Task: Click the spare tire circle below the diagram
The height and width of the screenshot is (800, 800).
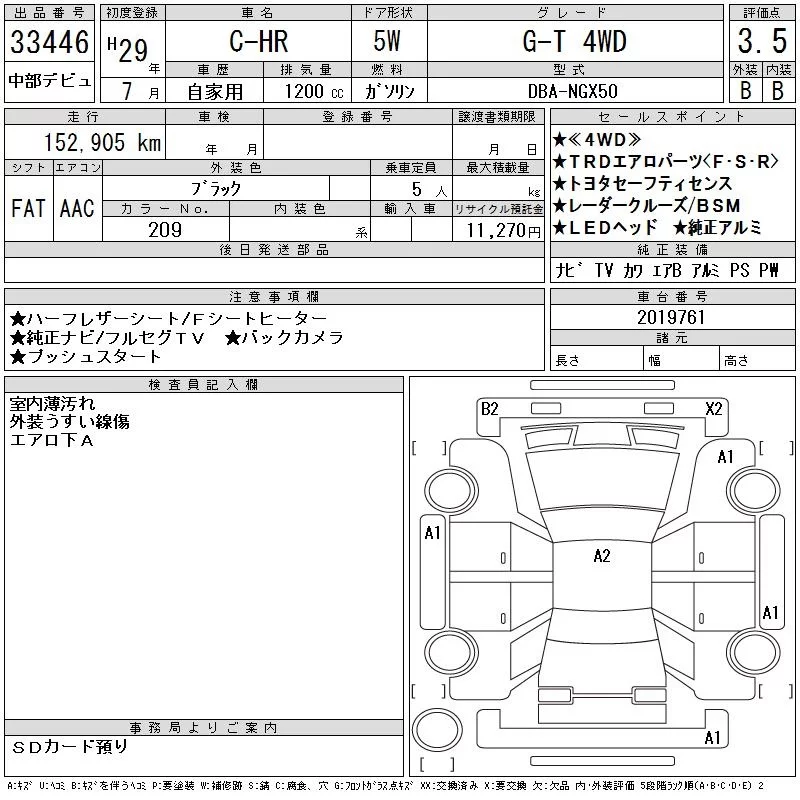Action: point(437,730)
